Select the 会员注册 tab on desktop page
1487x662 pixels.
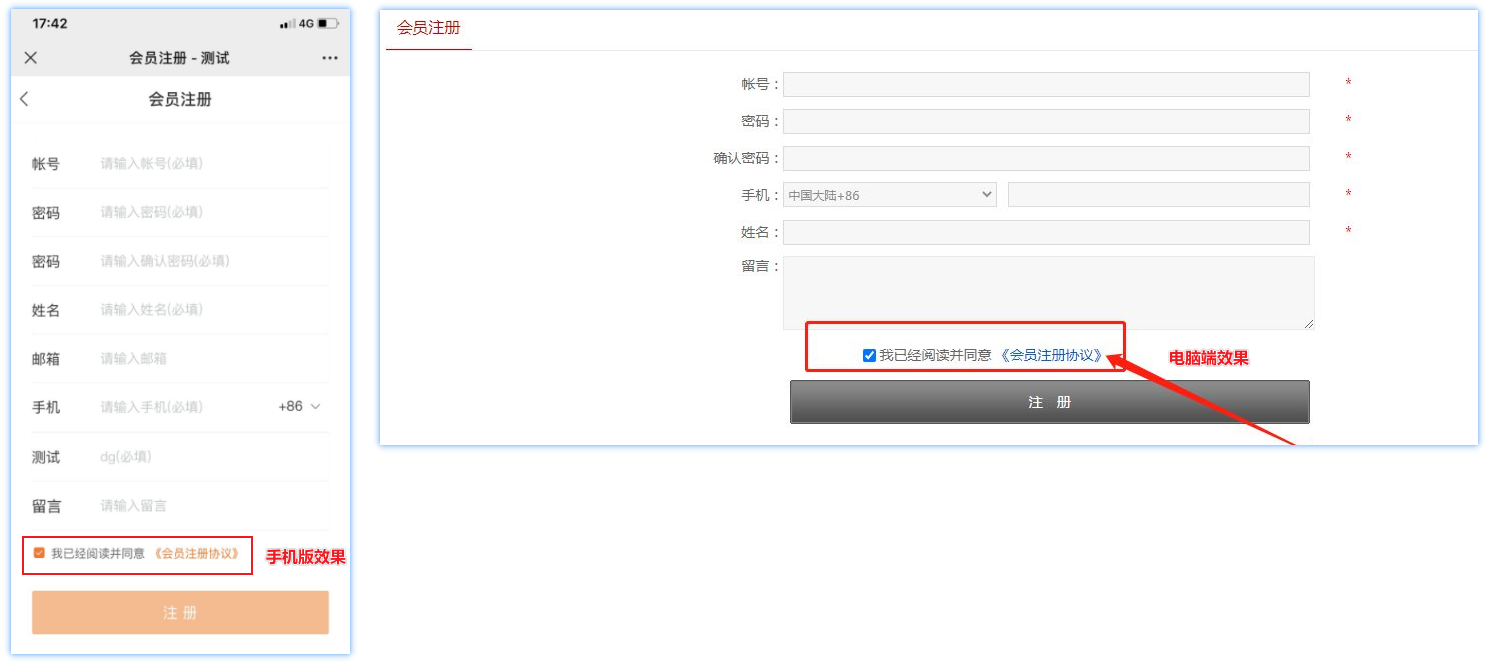coord(428,28)
